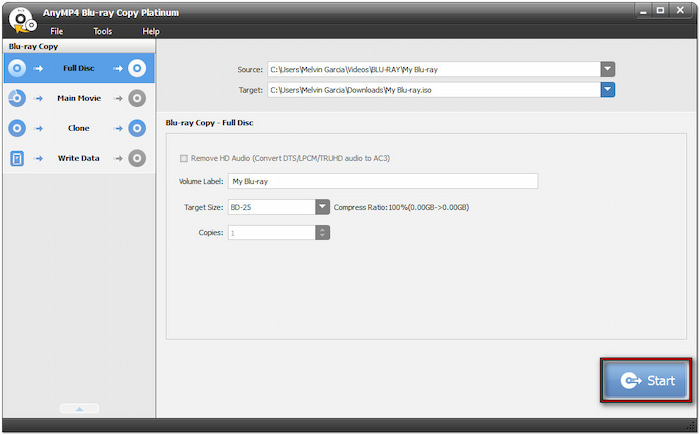Image resolution: width=700 pixels, height=435 pixels.
Task: Open the Help menu
Action: (x=151, y=31)
